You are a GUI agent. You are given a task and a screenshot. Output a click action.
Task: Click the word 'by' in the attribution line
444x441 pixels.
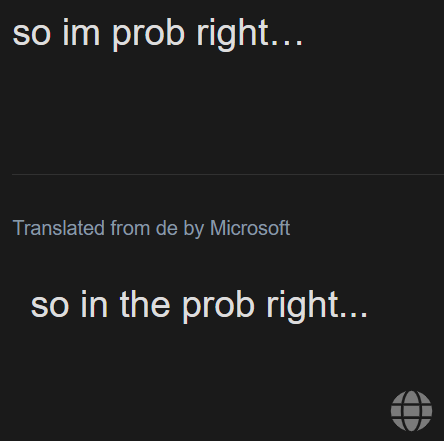click(x=194, y=229)
